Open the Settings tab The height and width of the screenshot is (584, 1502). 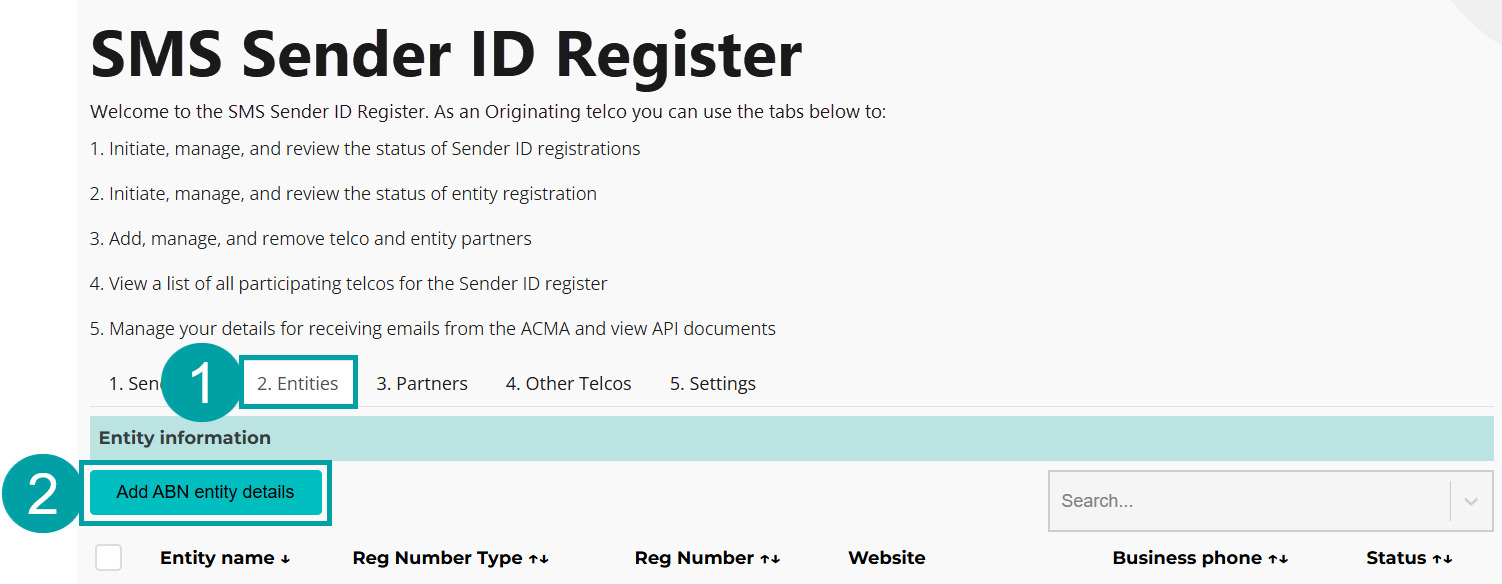[x=712, y=383]
